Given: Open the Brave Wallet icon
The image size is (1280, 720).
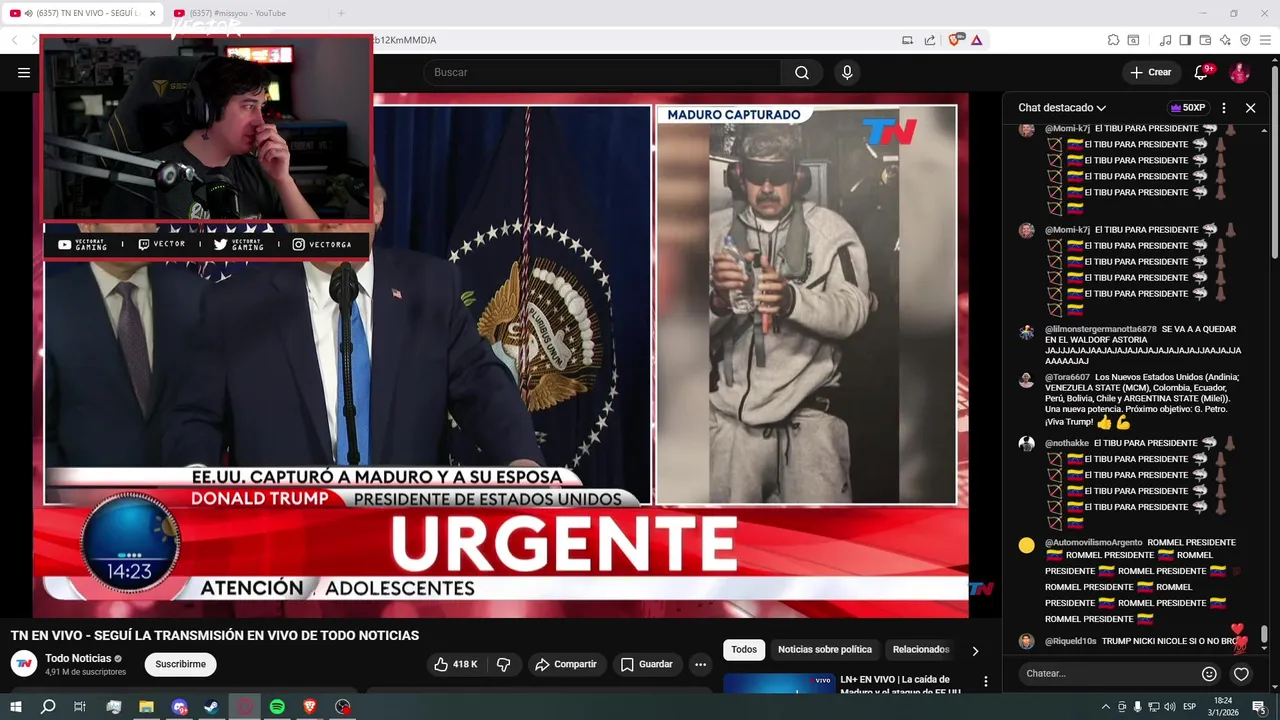Looking at the screenshot, I should (x=1205, y=40).
